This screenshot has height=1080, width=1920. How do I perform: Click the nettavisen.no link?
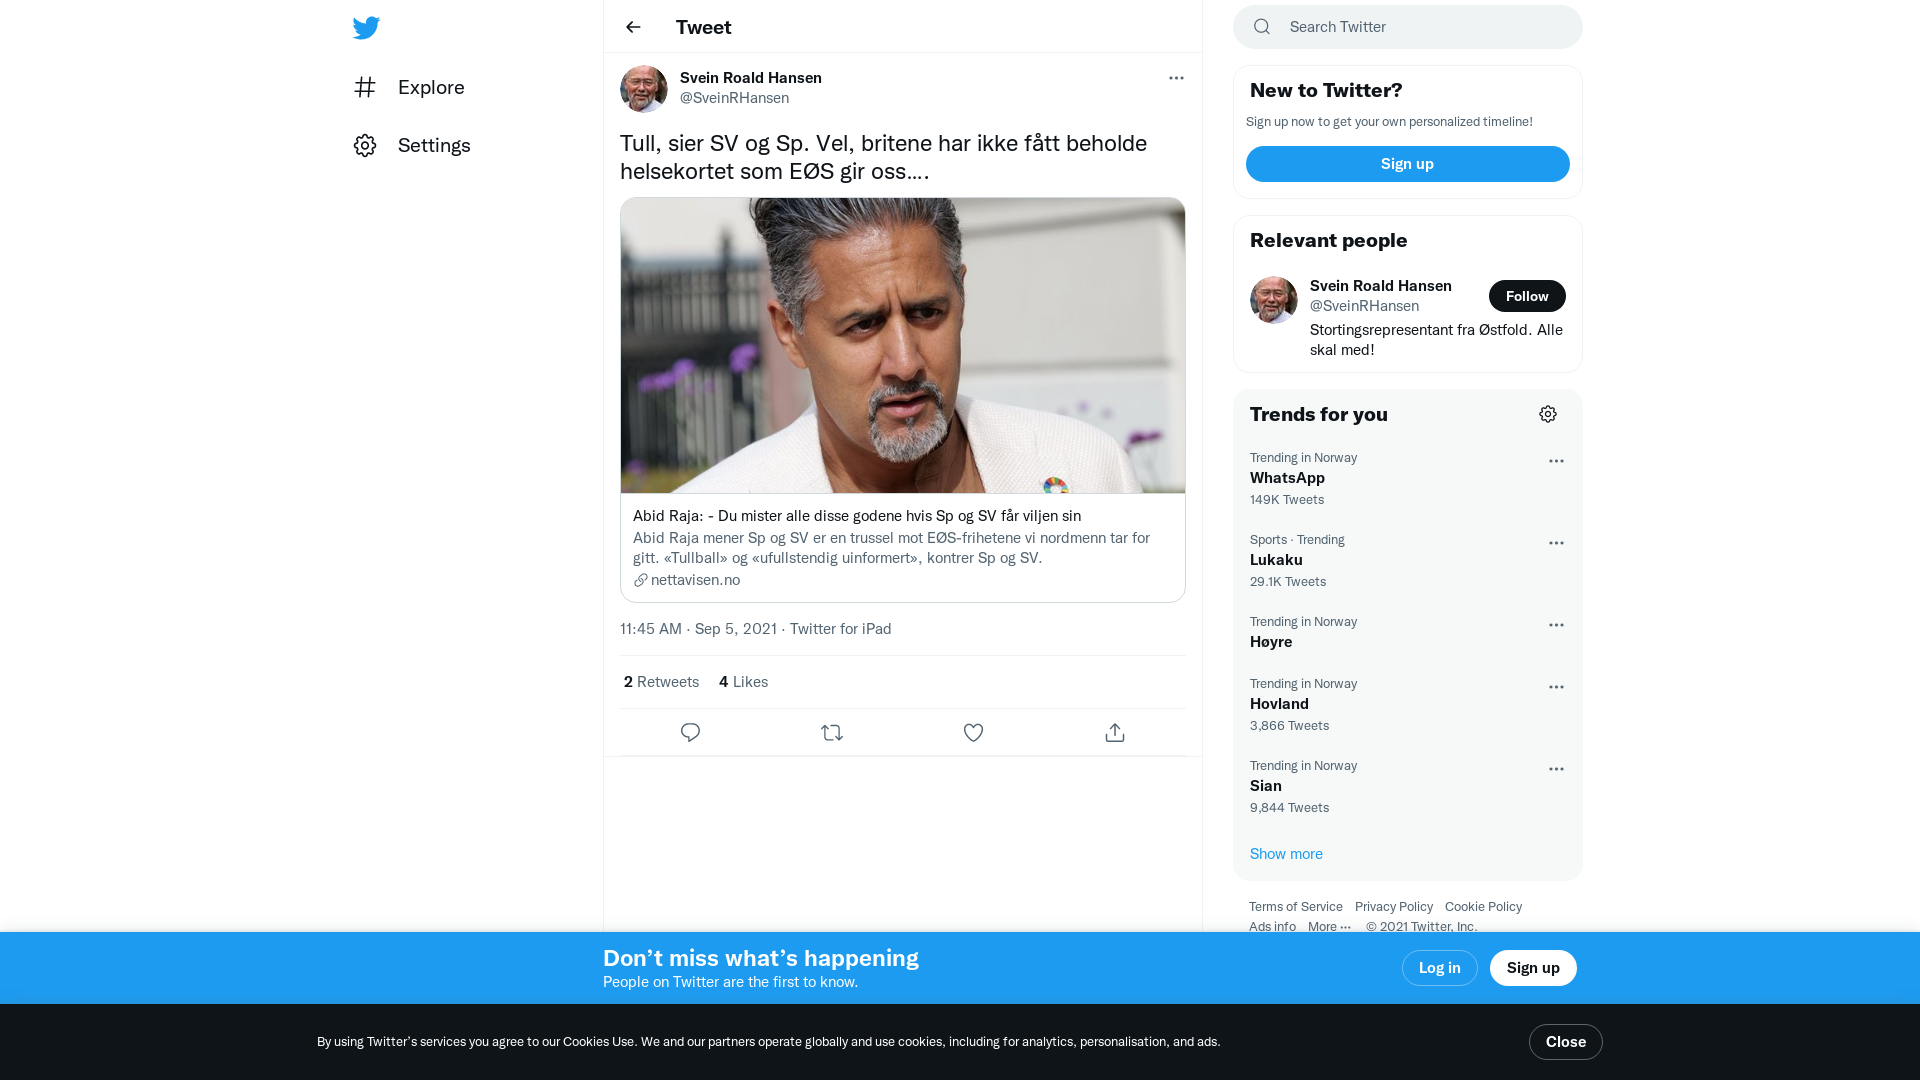click(x=687, y=580)
